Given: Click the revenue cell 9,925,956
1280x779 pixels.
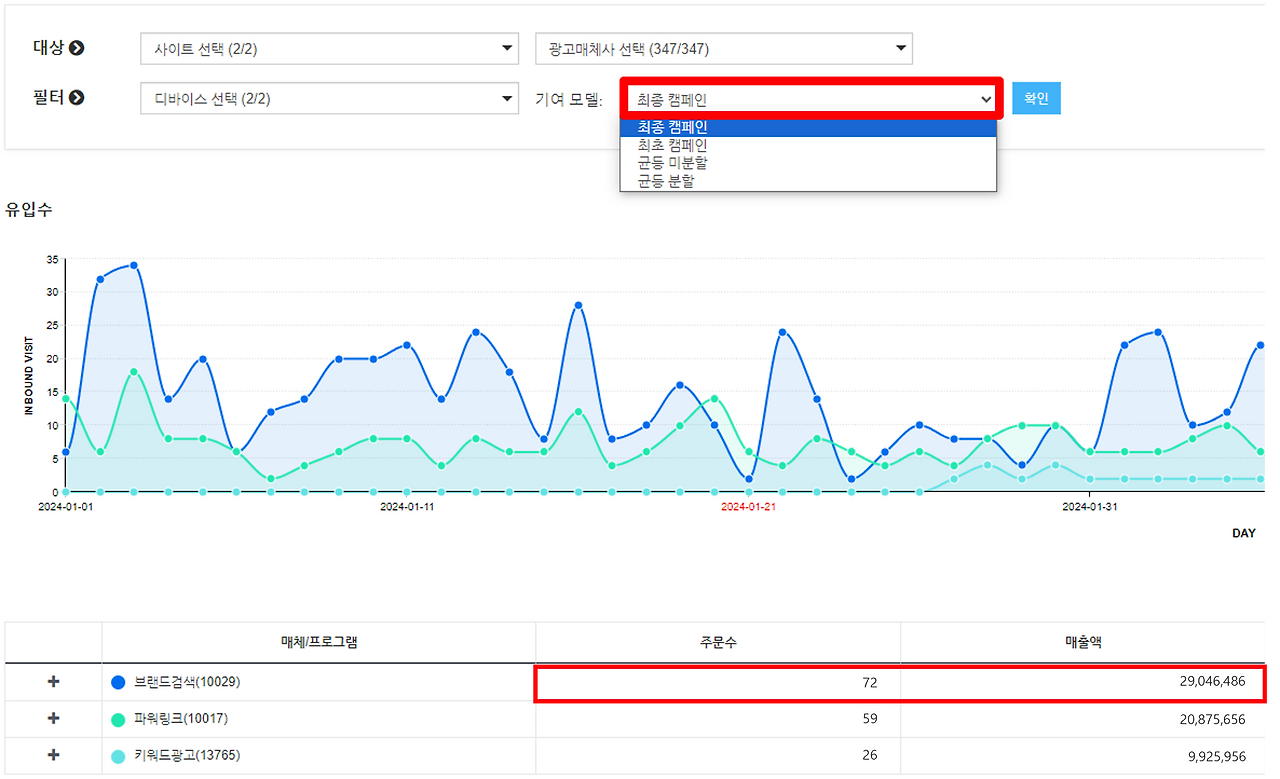Looking at the screenshot, I should (x=1082, y=755).
